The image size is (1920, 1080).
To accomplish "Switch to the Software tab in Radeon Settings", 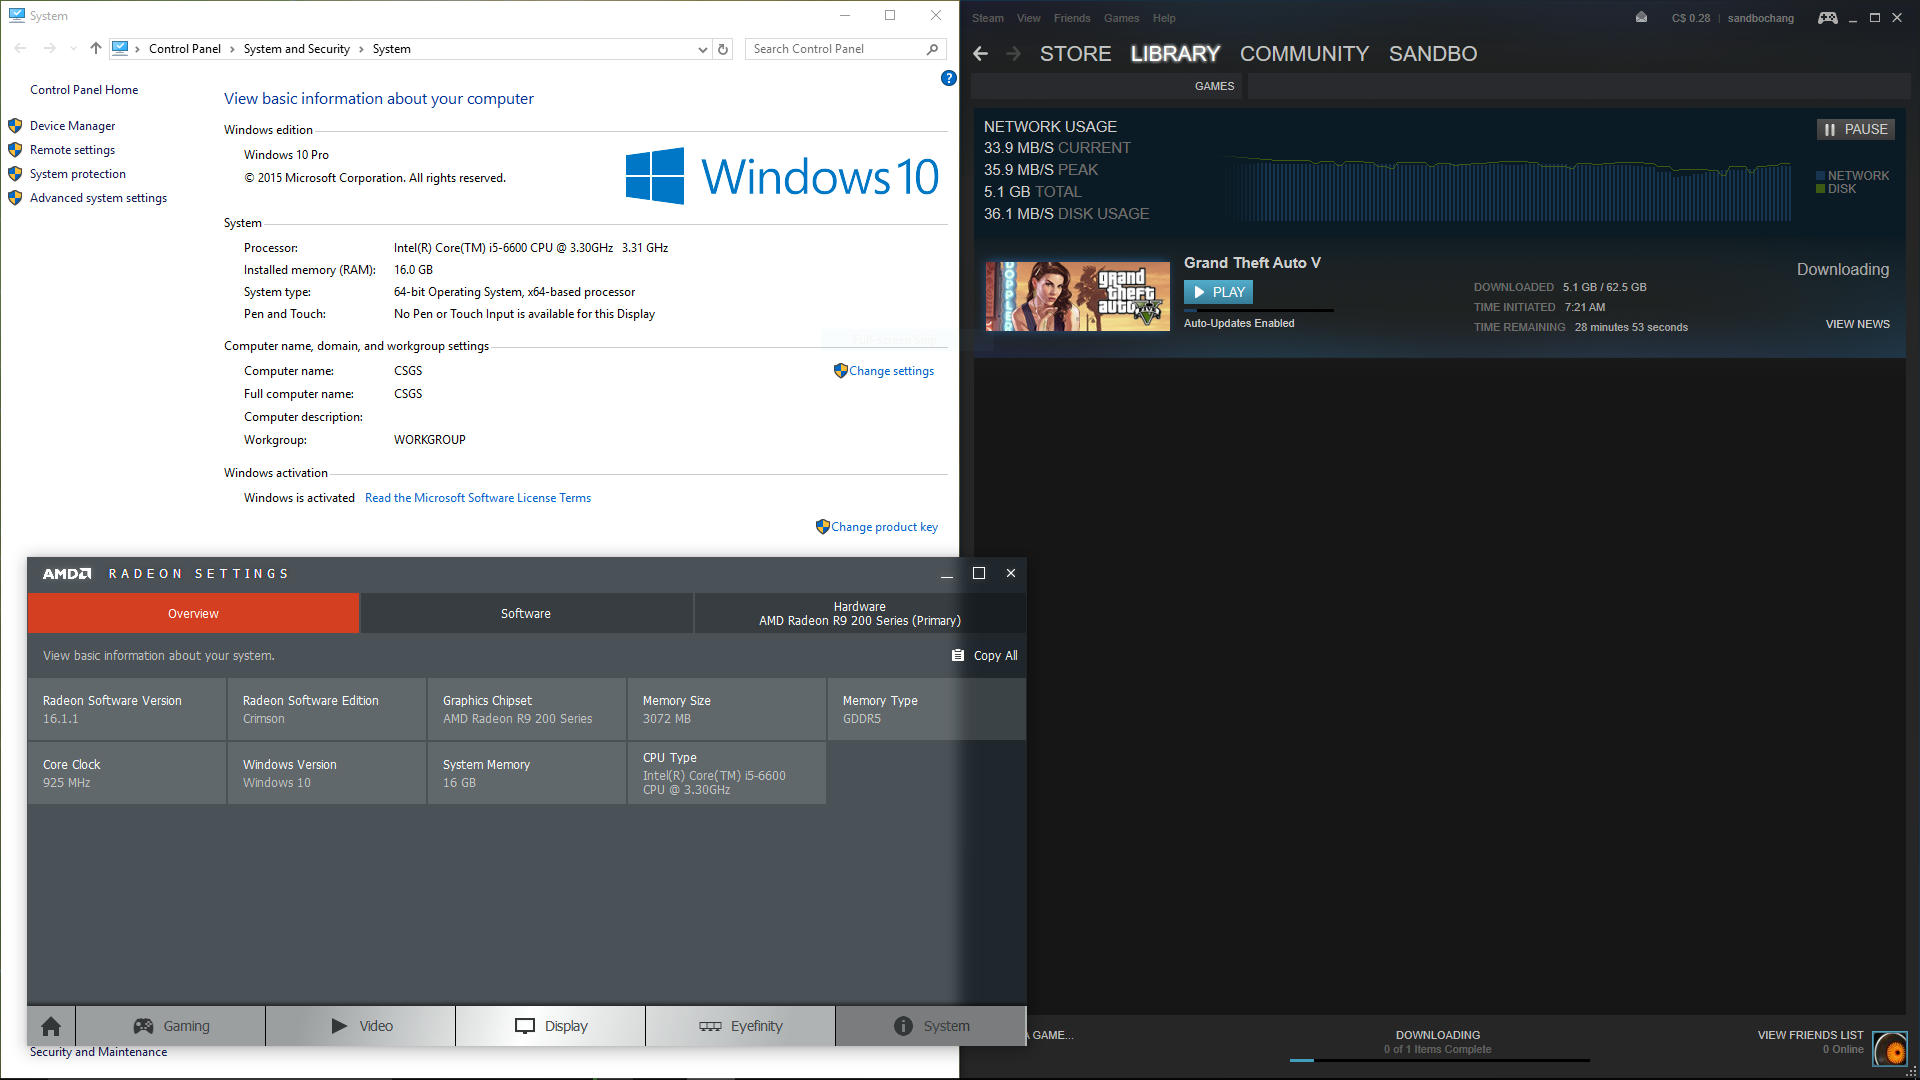I will click(x=526, y=613).
